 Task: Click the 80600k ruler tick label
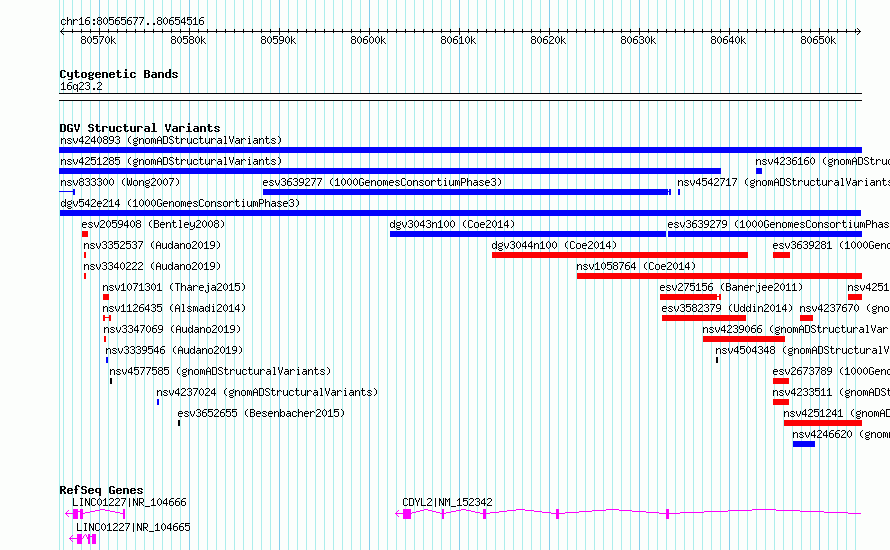click(x=368, y=40)
